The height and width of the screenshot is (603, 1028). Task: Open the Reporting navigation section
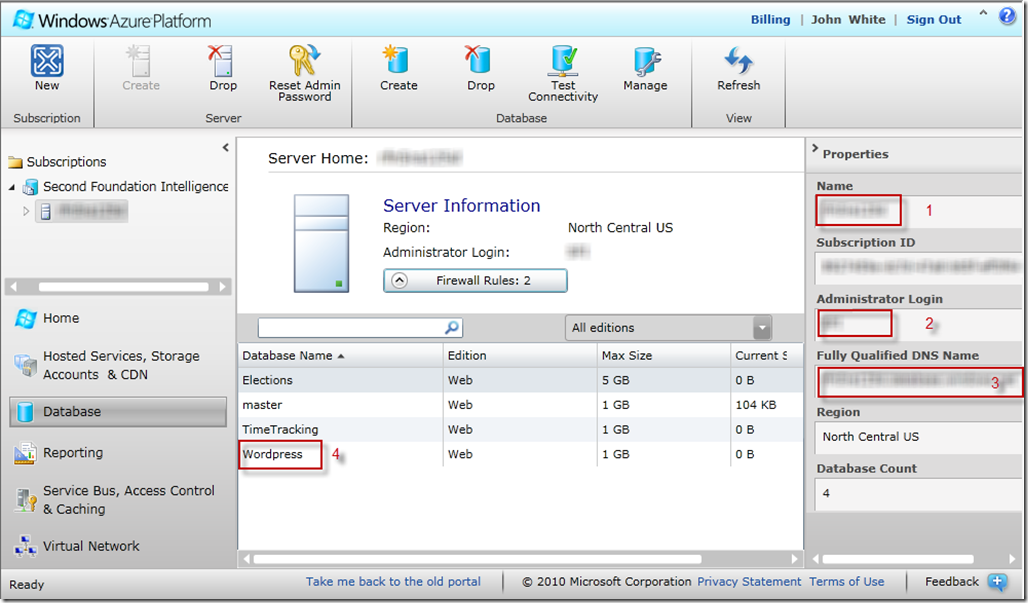pos(58,453)
